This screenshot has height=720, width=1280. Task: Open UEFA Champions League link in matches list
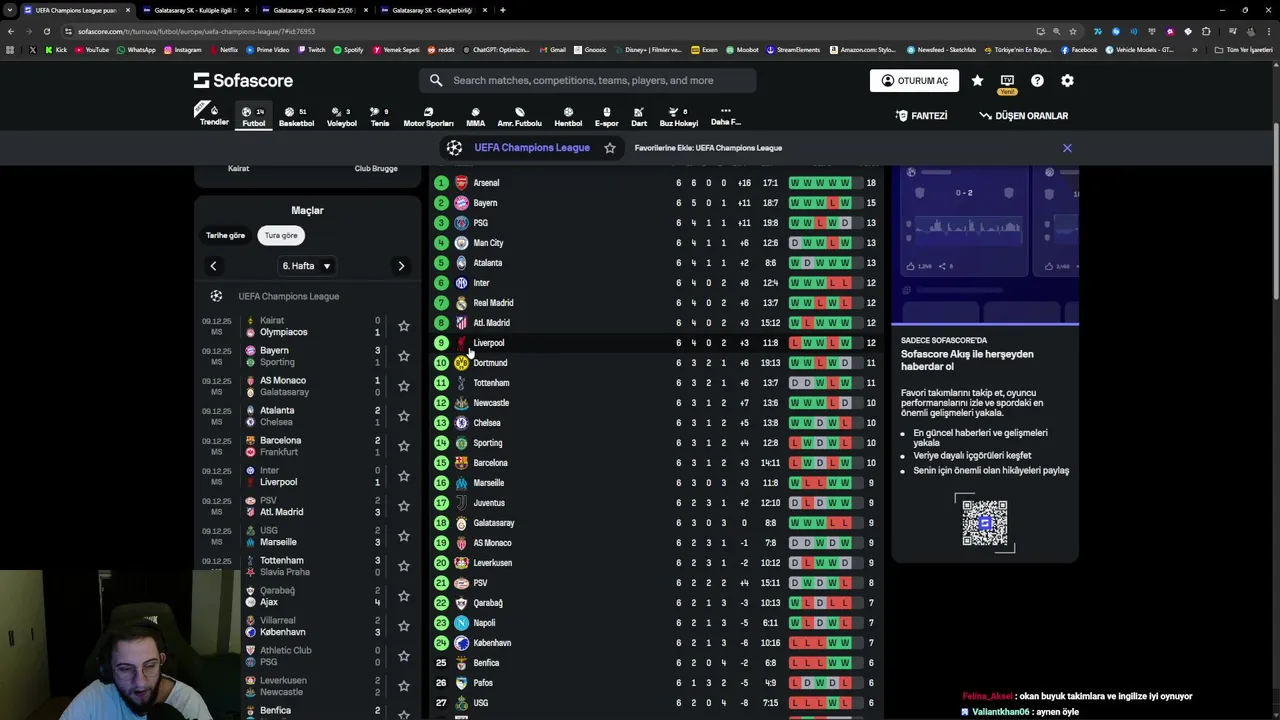288,296
